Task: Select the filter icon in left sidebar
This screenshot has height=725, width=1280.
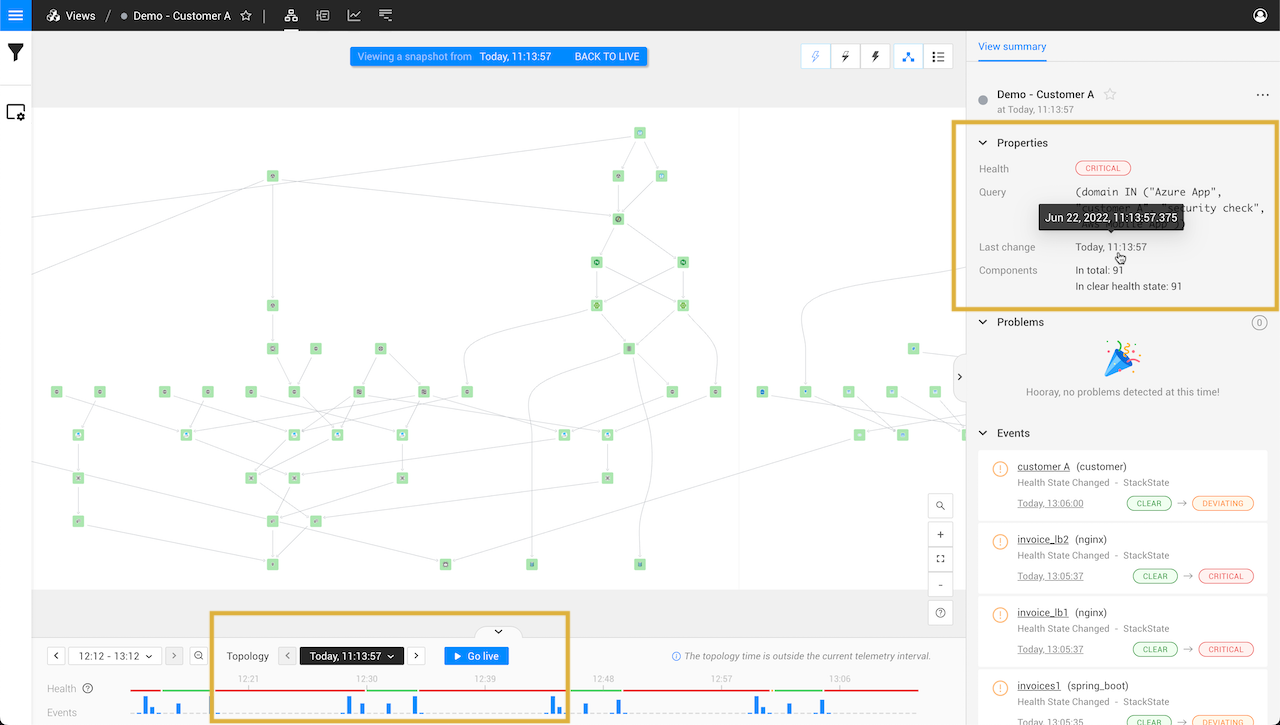Action: [15, 52]
